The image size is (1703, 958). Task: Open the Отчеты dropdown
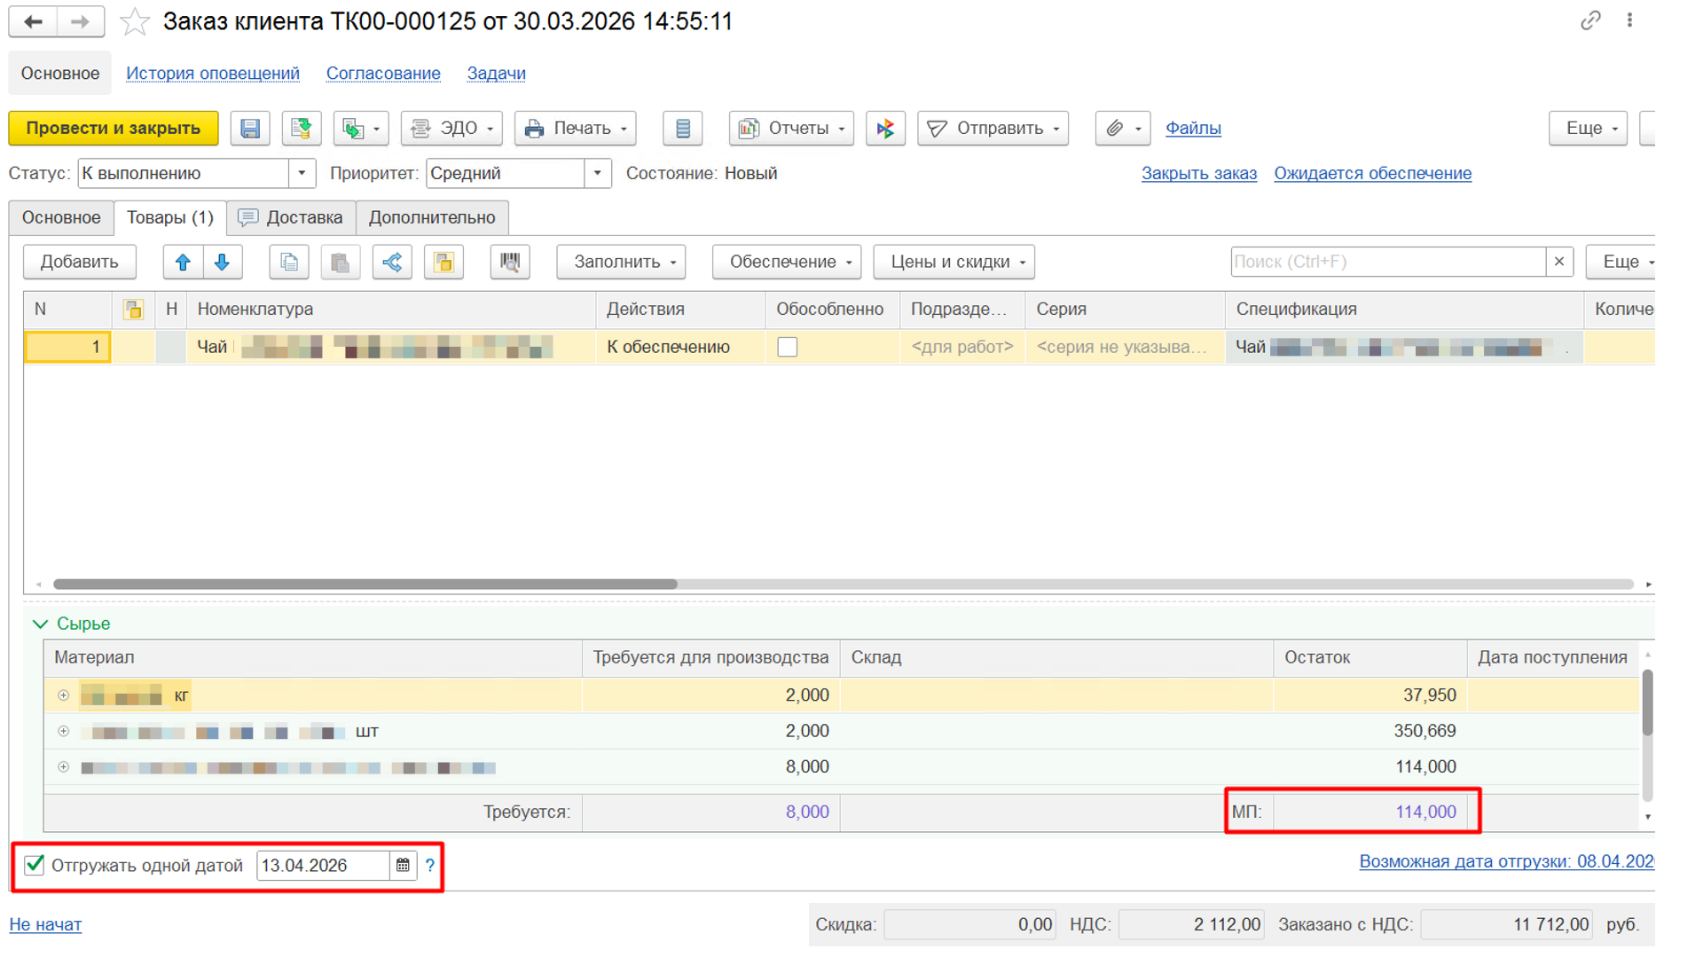(x=791, y=128)
